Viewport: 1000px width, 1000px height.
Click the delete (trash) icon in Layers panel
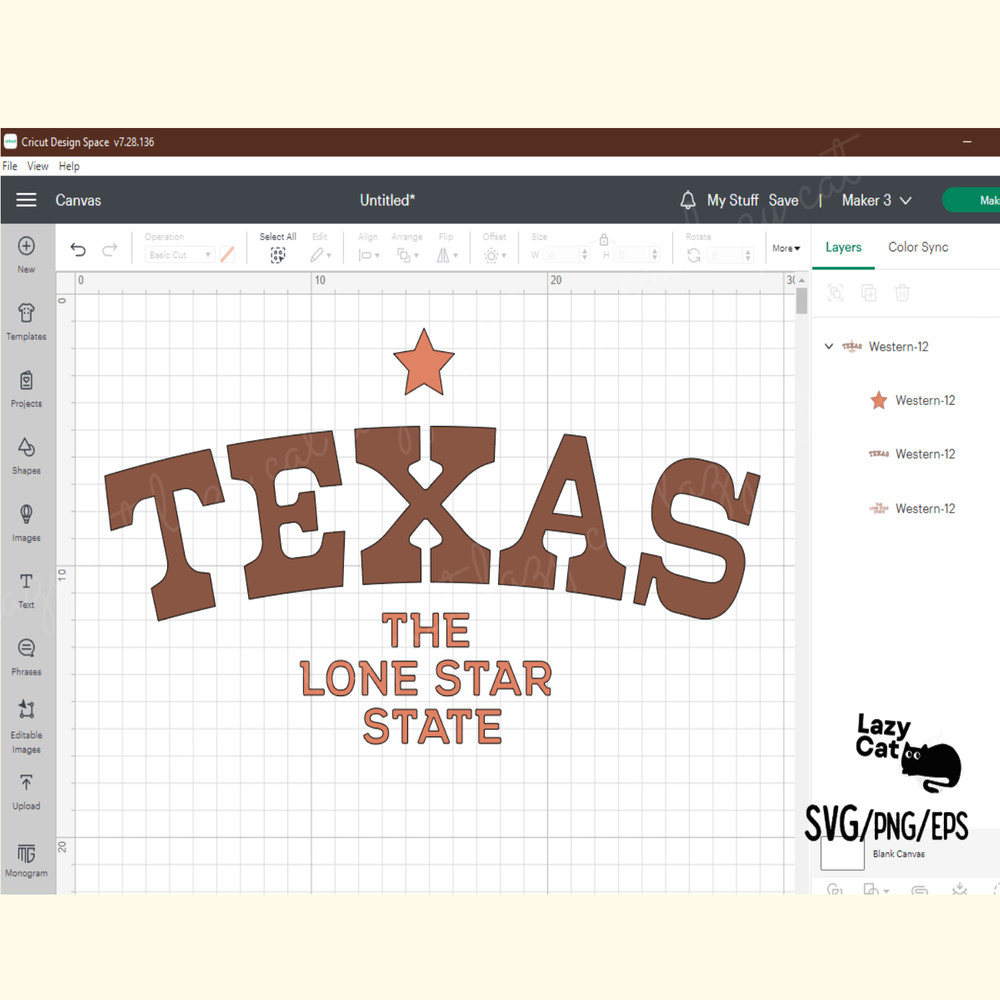pos(902,292)
